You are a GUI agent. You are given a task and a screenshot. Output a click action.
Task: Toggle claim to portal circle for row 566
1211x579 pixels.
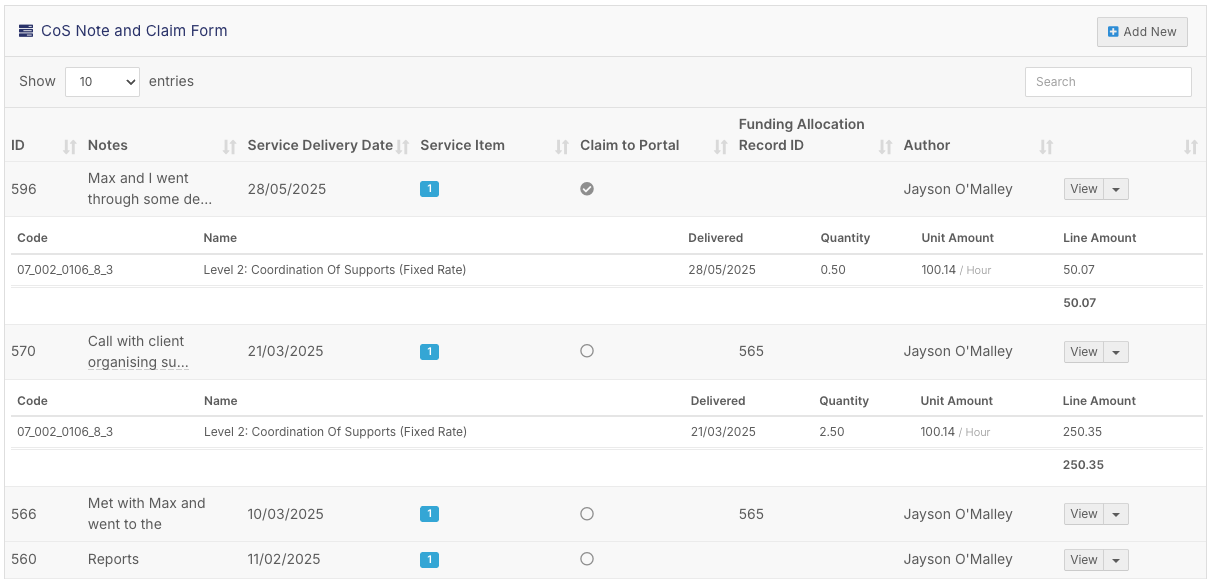coord(587,514)
